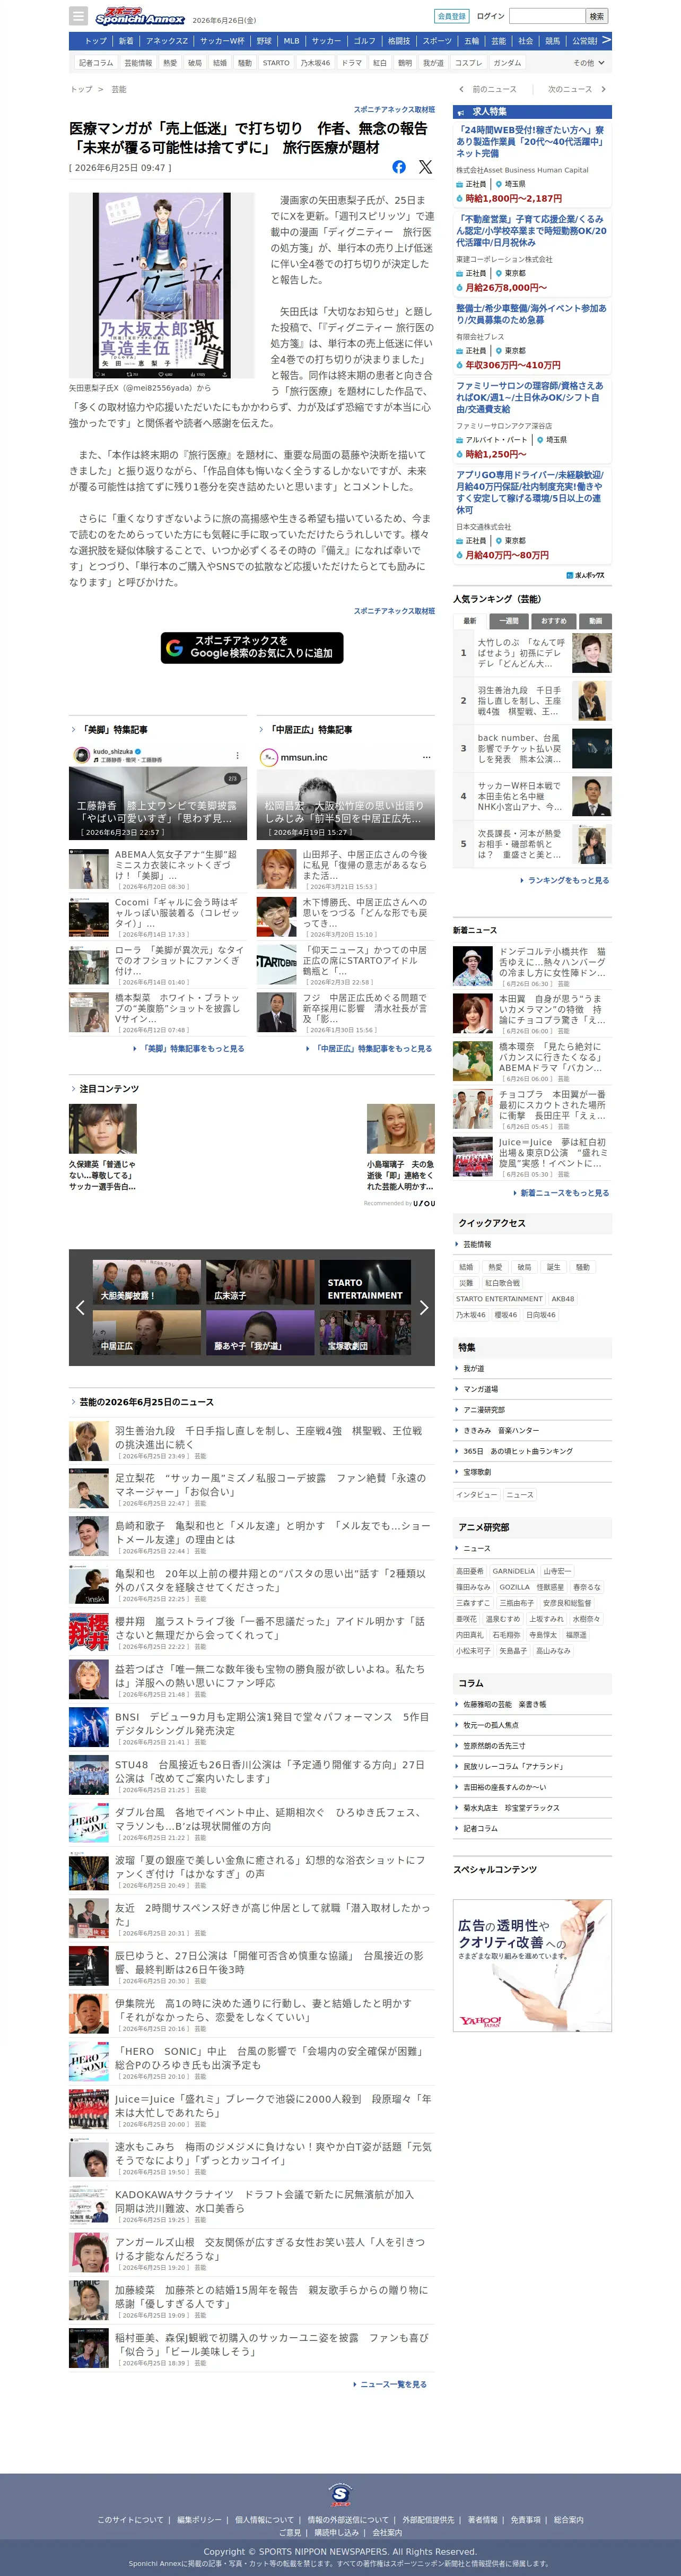
Task: Select the 動画 ranking tab
Action: pos(595,620)
